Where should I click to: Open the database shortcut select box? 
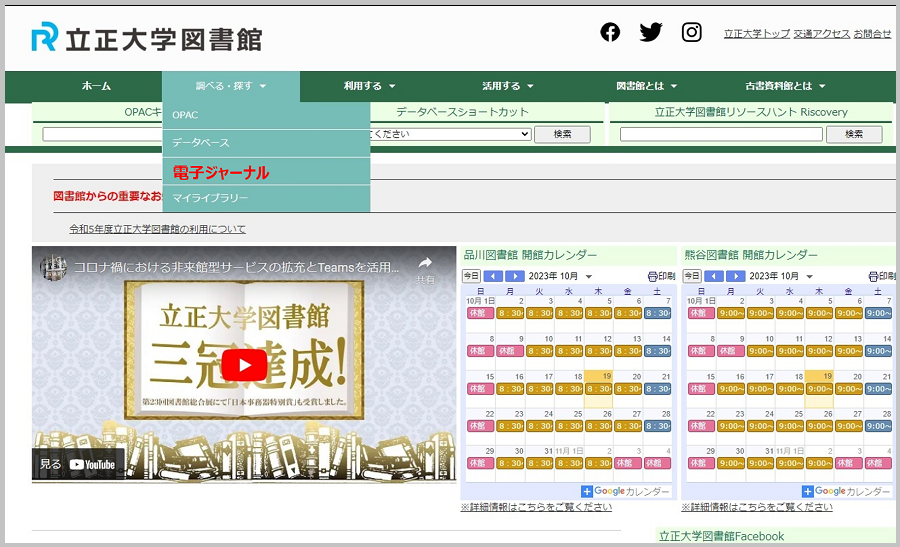coord(450,134)
